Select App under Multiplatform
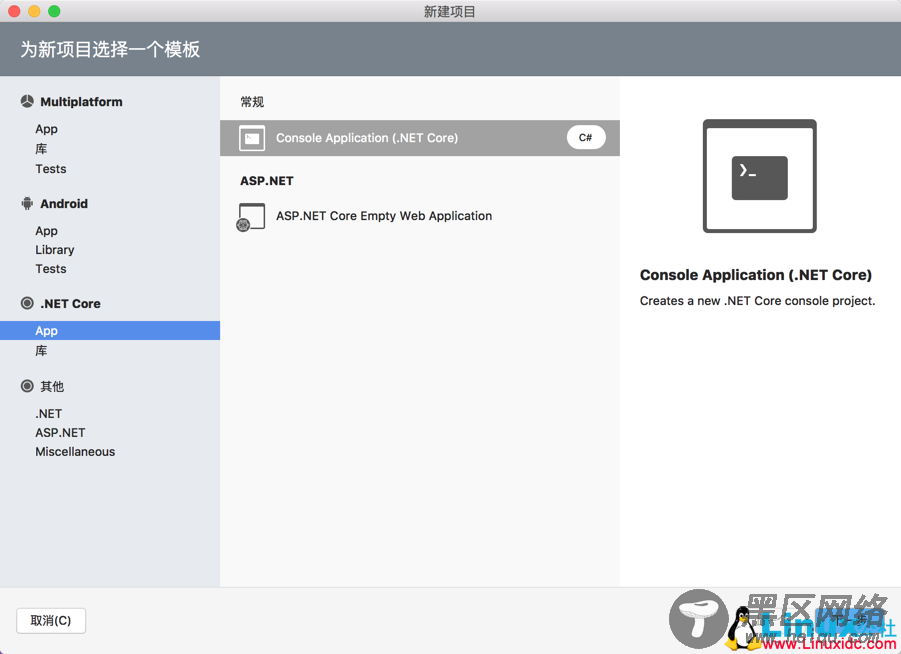901x654 pixels. coord(47,129)
